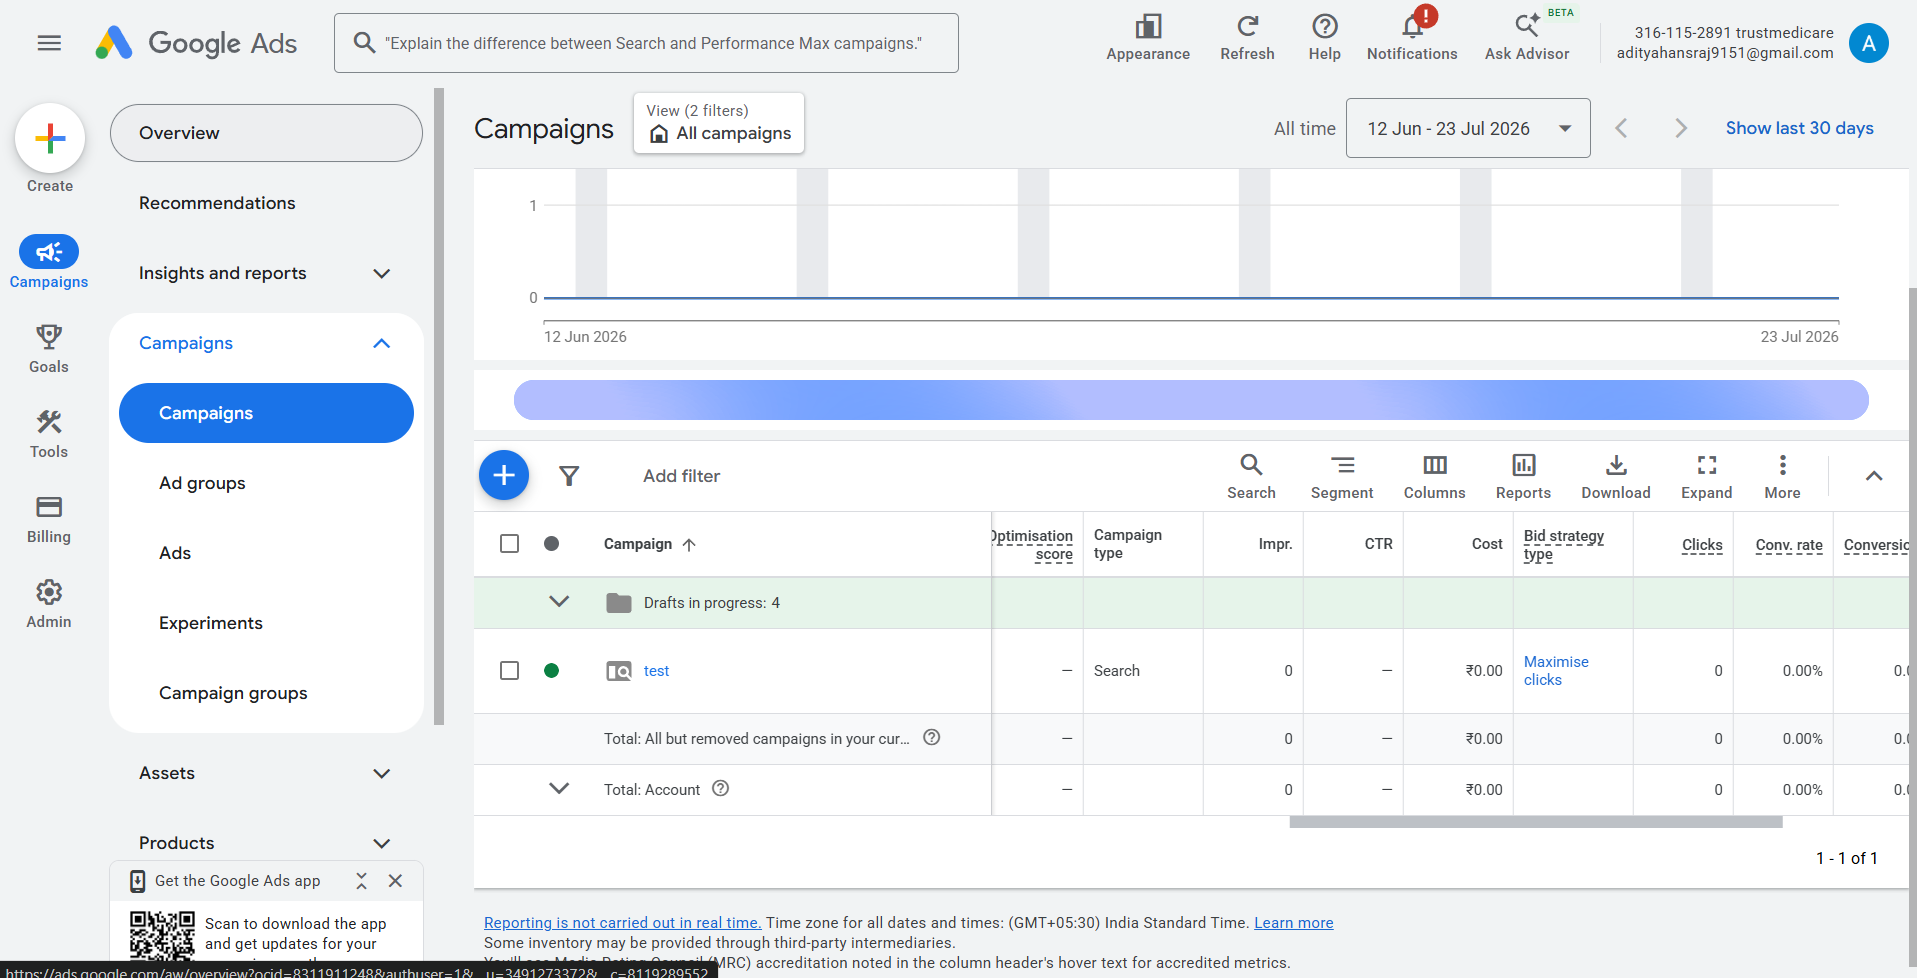Screen dimensions: 1917x978
Task: Collapse the Campaigns nav section
Action: click(x=381, y=343)
